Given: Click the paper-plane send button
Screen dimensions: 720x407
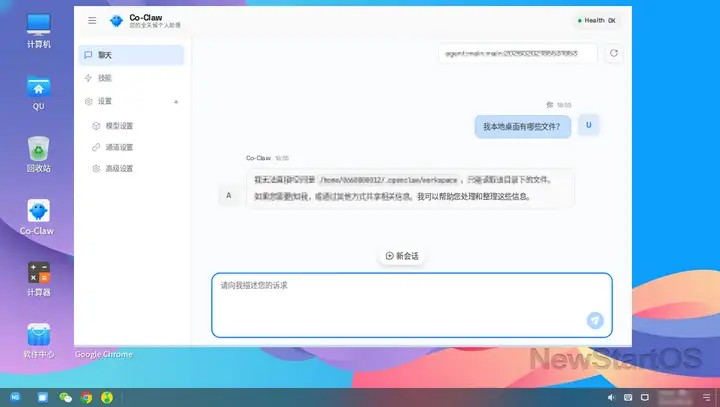Looking at the screenshot, I should tap(595, 320).
